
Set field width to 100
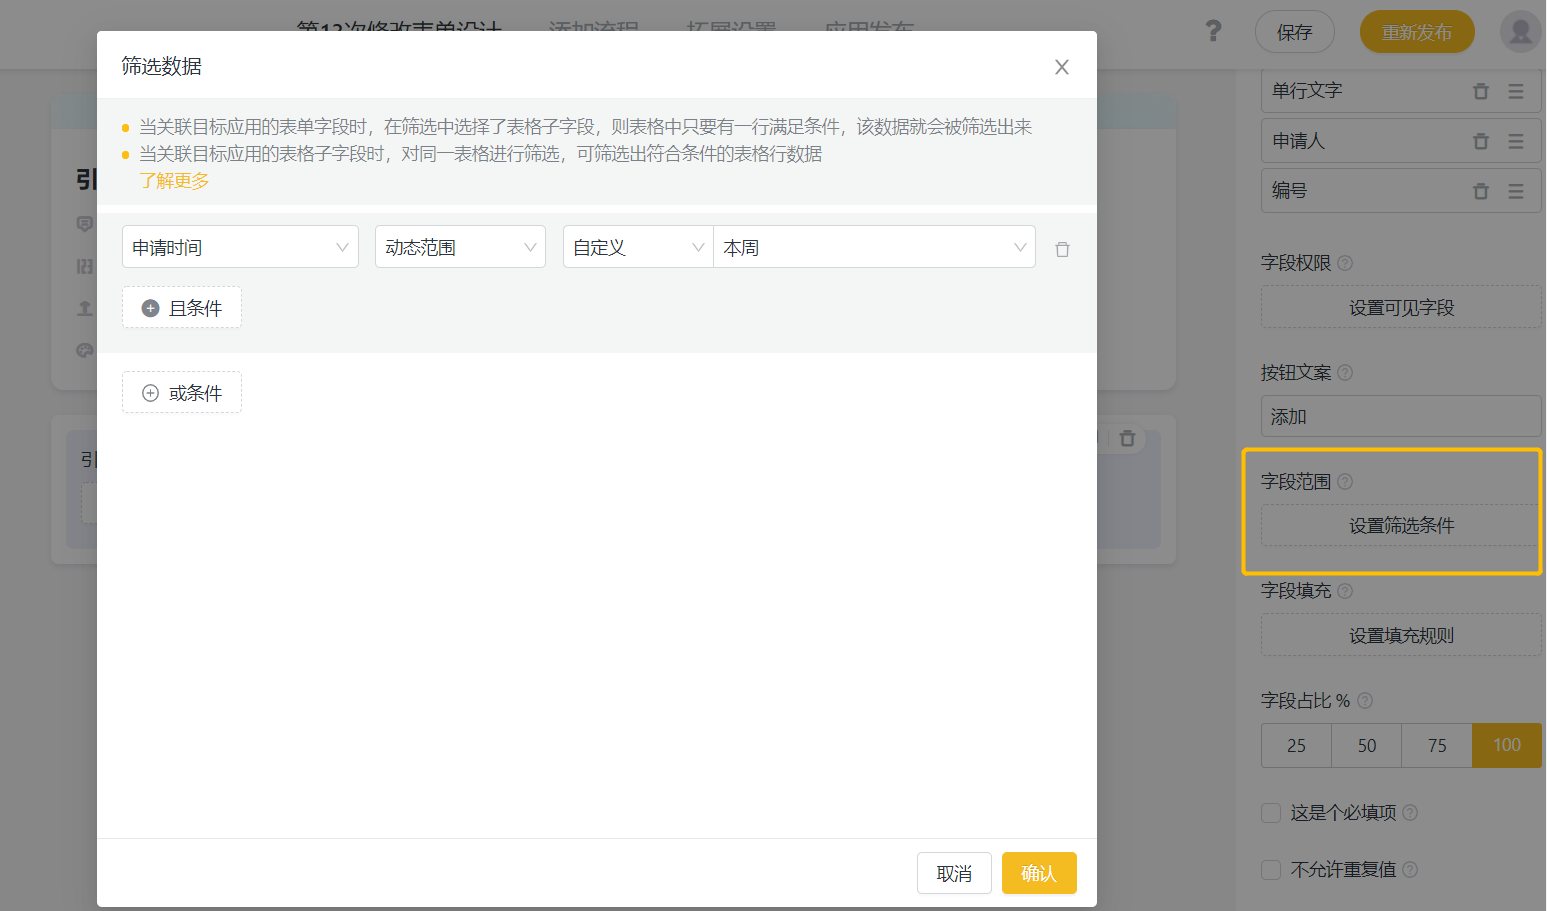tap(1507, 745)
